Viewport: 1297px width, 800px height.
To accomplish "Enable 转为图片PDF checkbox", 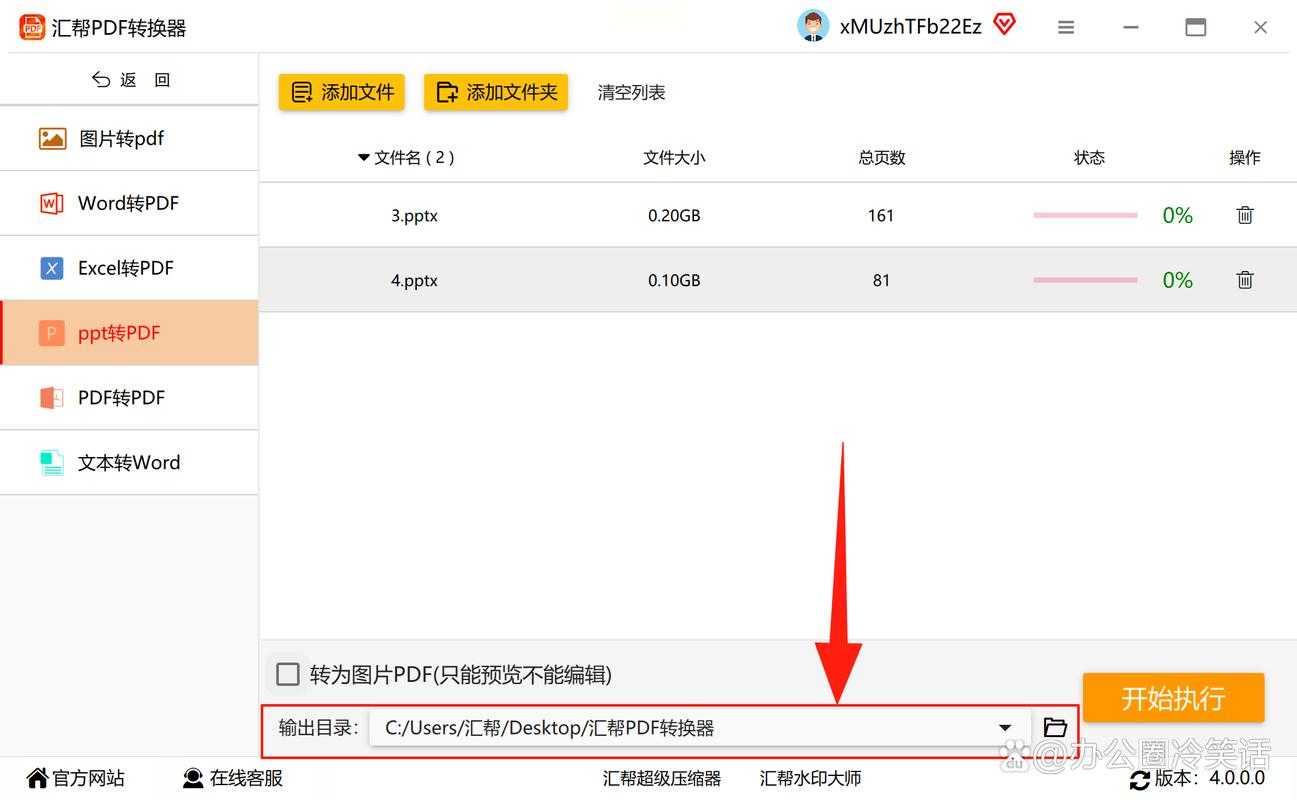I will [x=287, y=674].
